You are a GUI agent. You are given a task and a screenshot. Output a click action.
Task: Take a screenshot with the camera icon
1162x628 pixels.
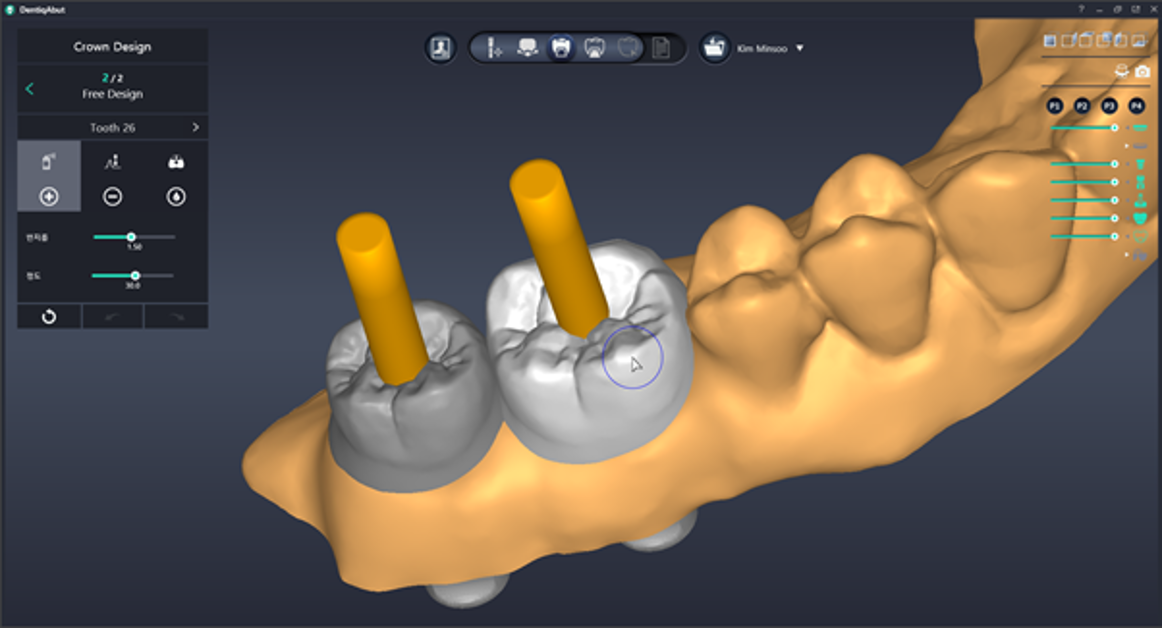1142,72
